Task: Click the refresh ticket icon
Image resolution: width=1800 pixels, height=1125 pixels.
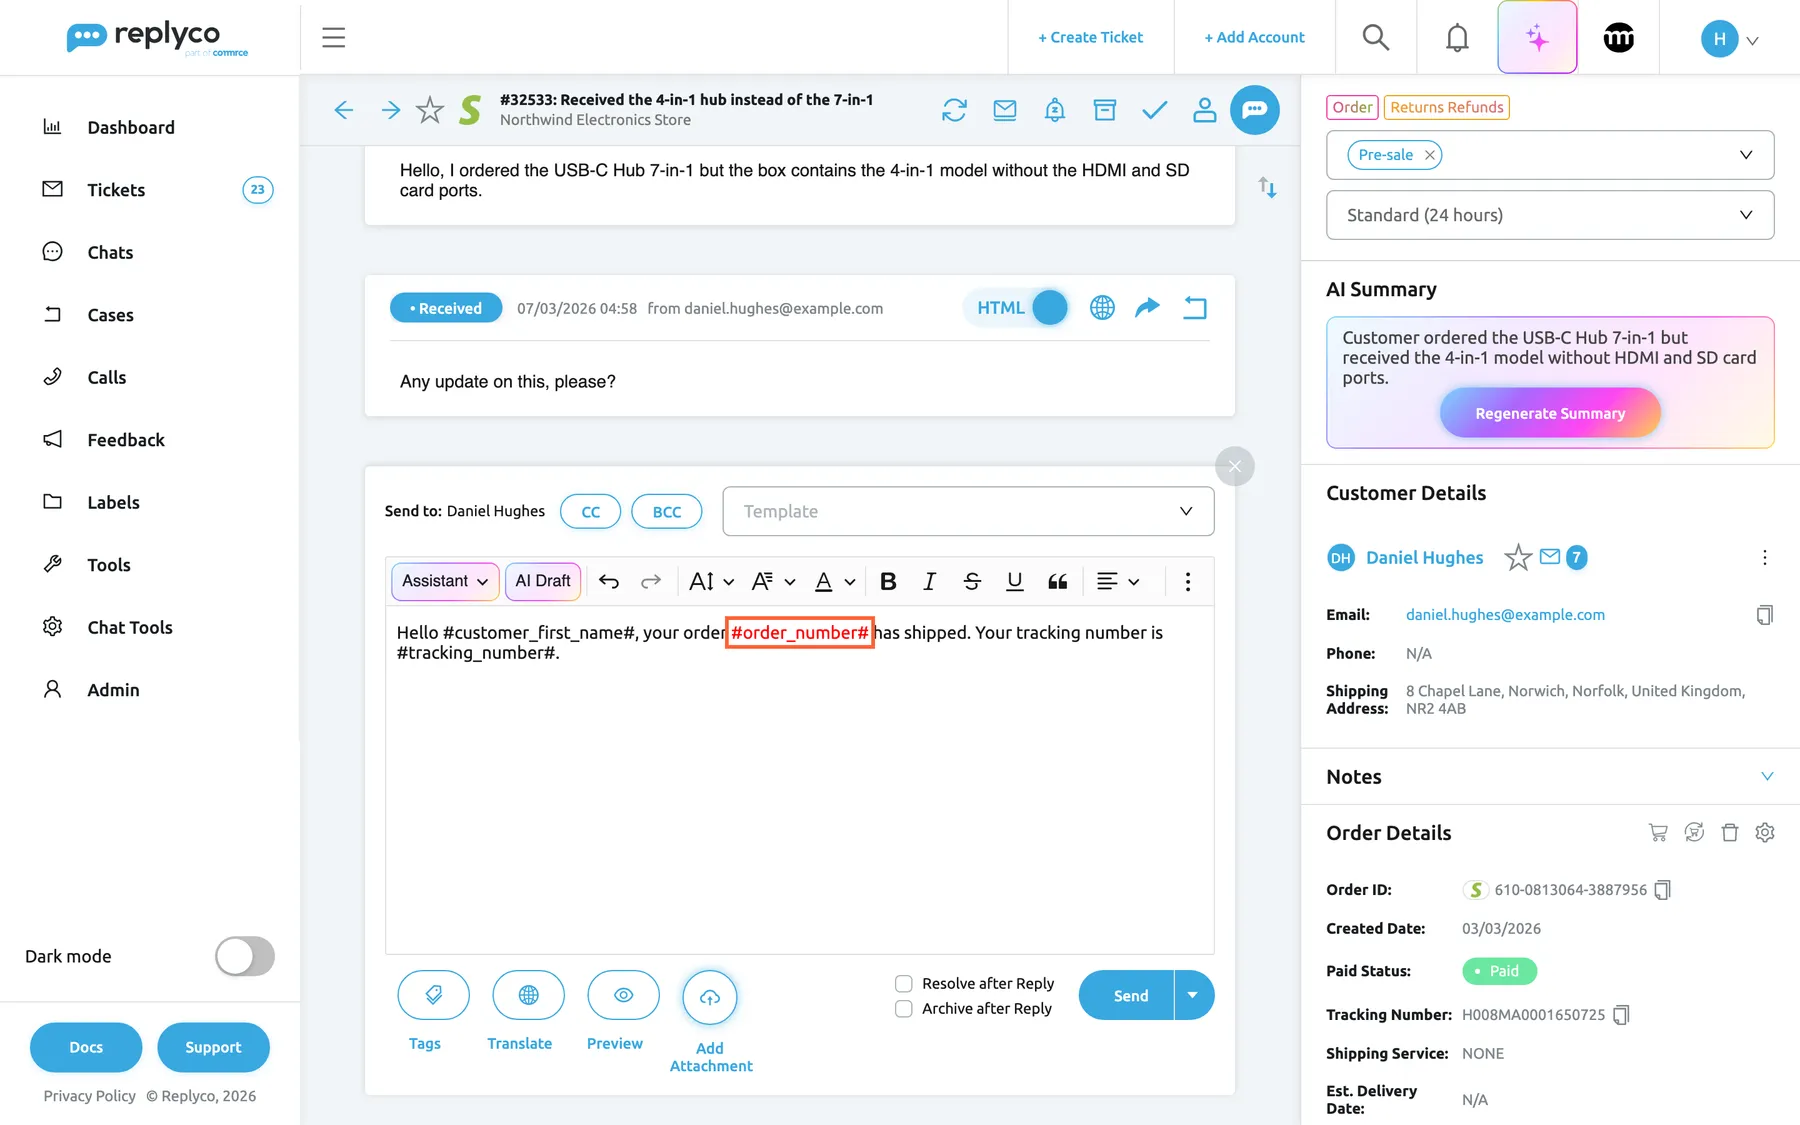Action: point(954,110)
